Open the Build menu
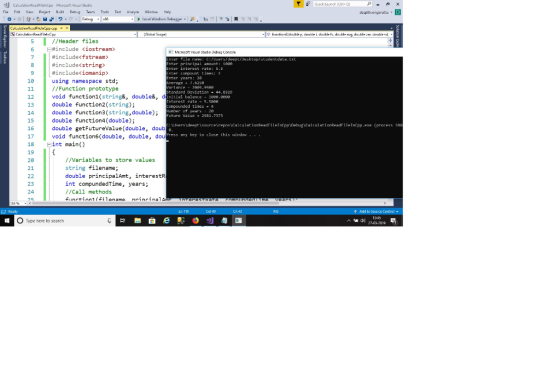 click(60, 12)
